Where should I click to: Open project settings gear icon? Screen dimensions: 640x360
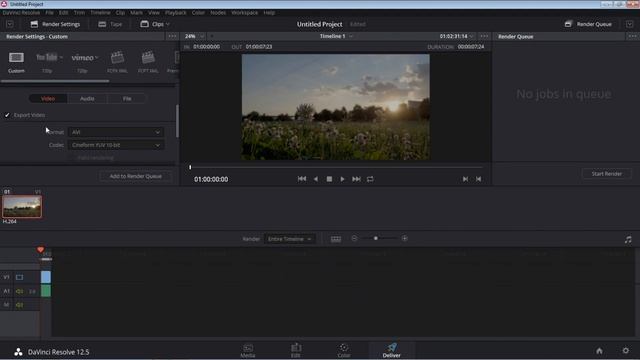(625, 351)
